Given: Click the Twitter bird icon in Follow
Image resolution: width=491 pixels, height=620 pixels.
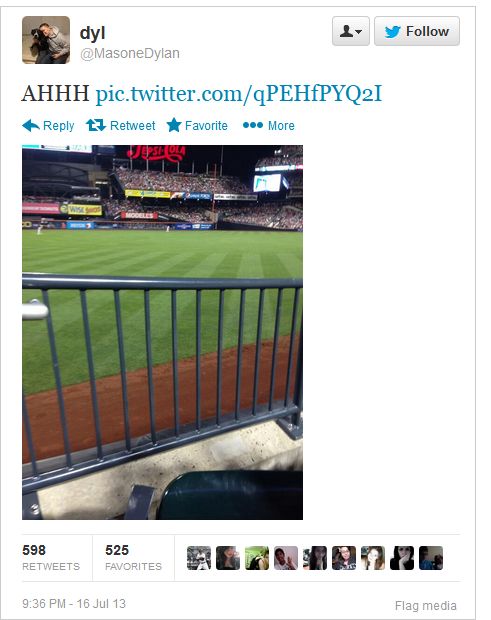Looking at the screenshot, I should coord(393,31).
